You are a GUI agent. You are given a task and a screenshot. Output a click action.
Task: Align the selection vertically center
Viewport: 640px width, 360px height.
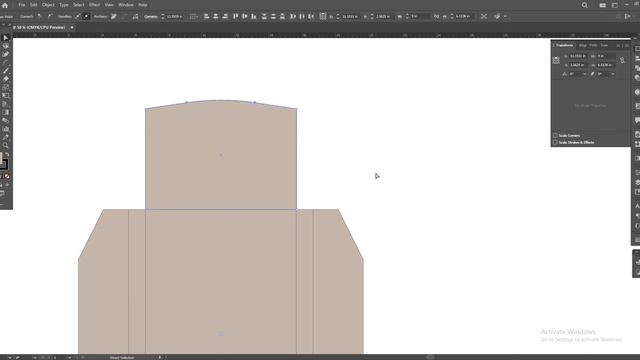coord(244,16)
